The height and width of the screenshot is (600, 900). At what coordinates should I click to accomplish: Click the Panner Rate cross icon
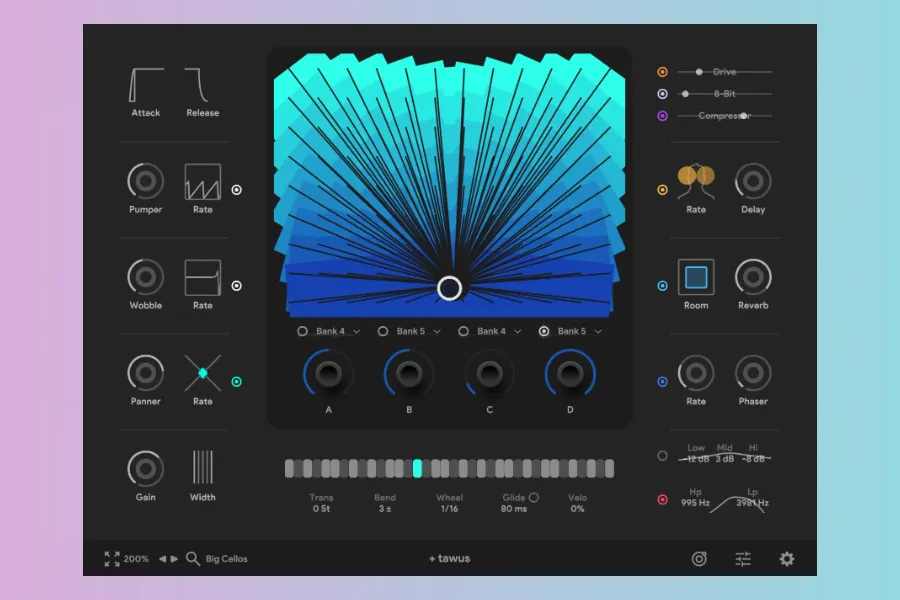click(203, 373)
